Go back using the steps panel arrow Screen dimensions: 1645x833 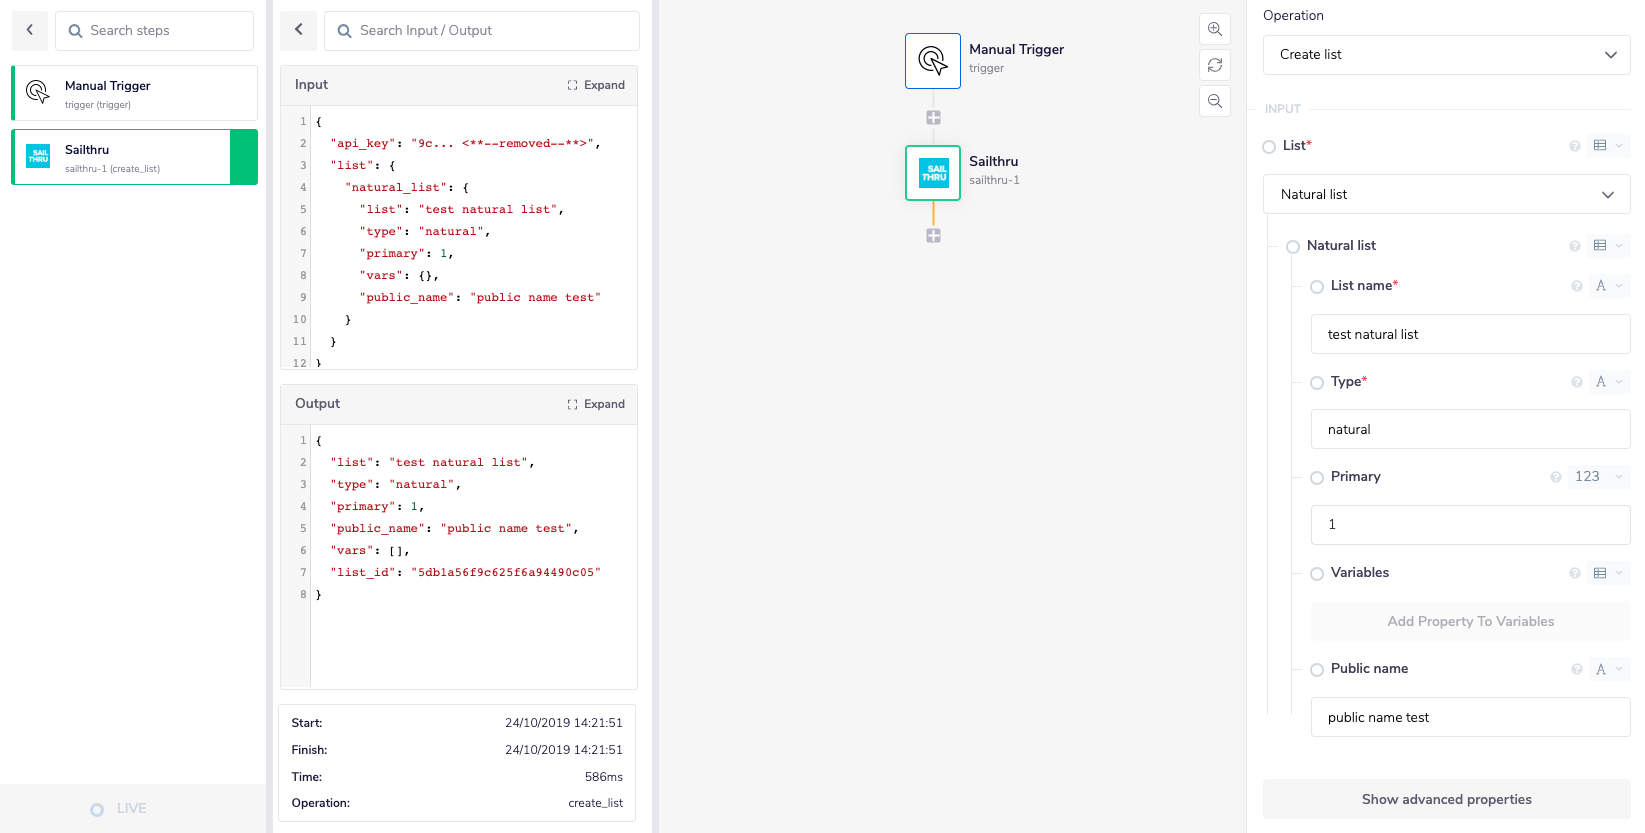(x=30, y=30)
